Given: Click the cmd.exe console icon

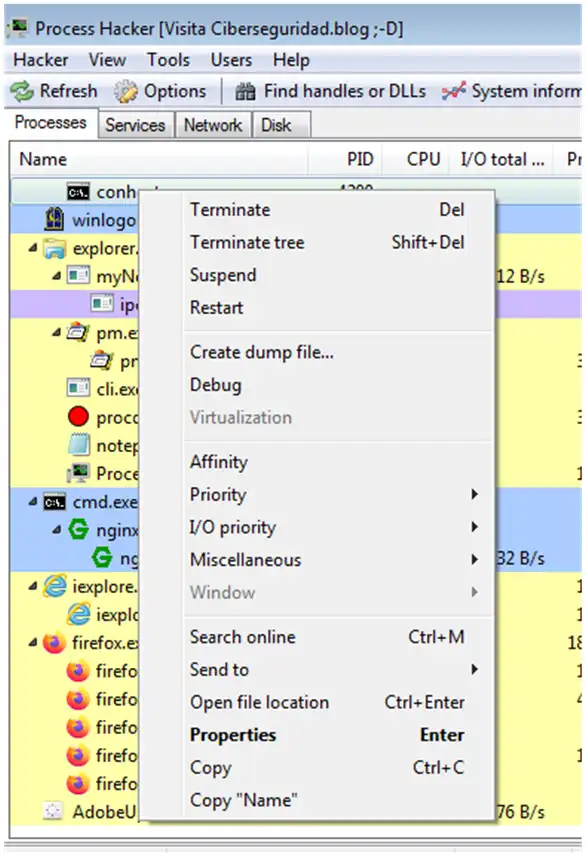Looking at the screenshot, I should tap(54, 502).
